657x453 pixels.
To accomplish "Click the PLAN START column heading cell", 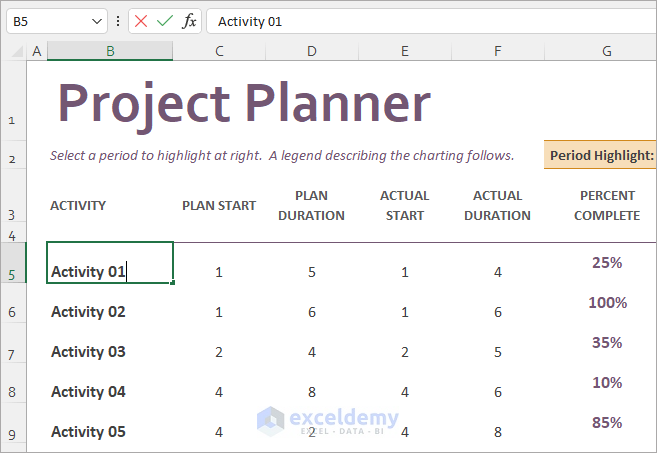I will [219, 206].
